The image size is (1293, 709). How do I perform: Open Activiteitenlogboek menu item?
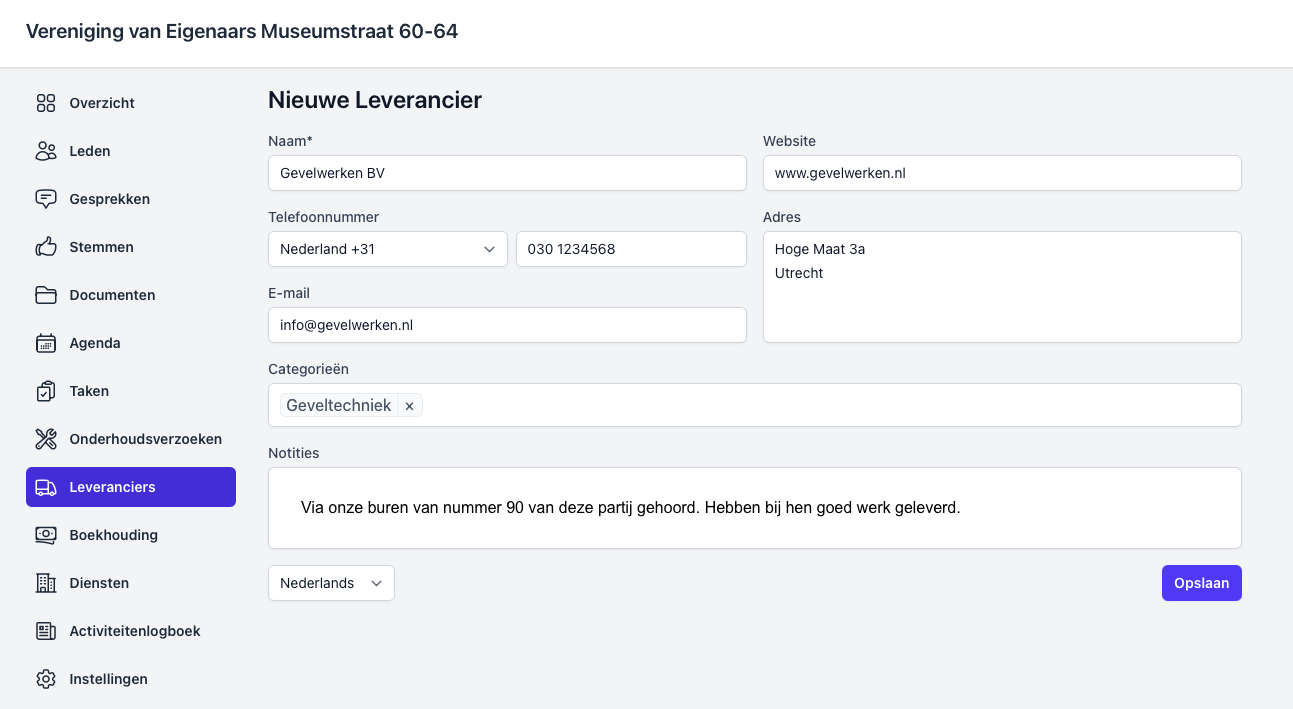[134, 631]
